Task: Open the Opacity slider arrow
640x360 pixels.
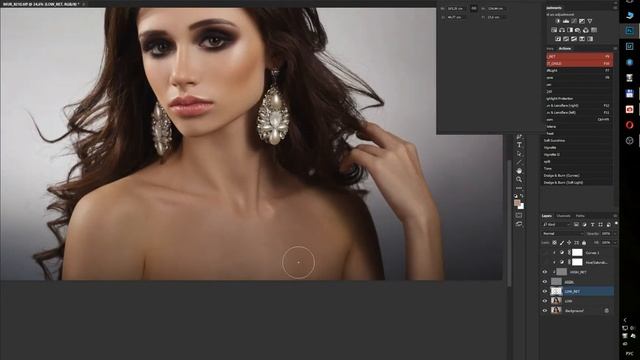Action: click(615, 233)
